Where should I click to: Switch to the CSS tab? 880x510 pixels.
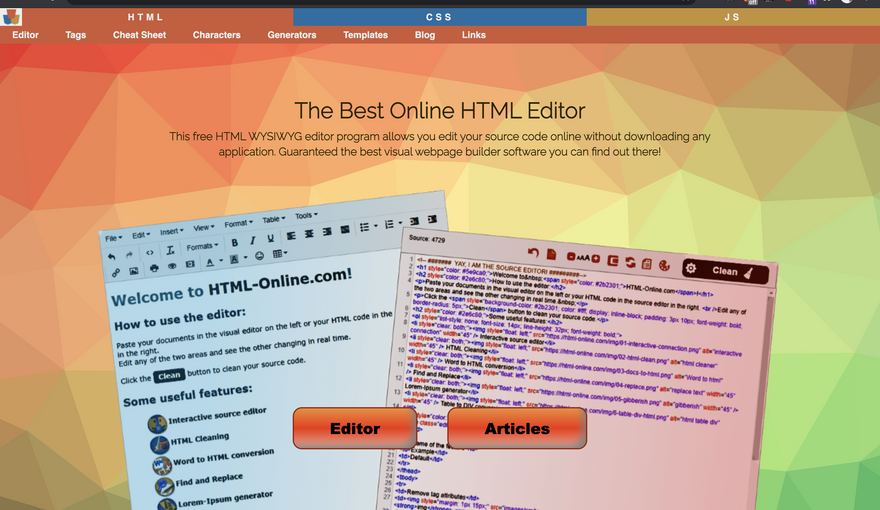point(439,17)
